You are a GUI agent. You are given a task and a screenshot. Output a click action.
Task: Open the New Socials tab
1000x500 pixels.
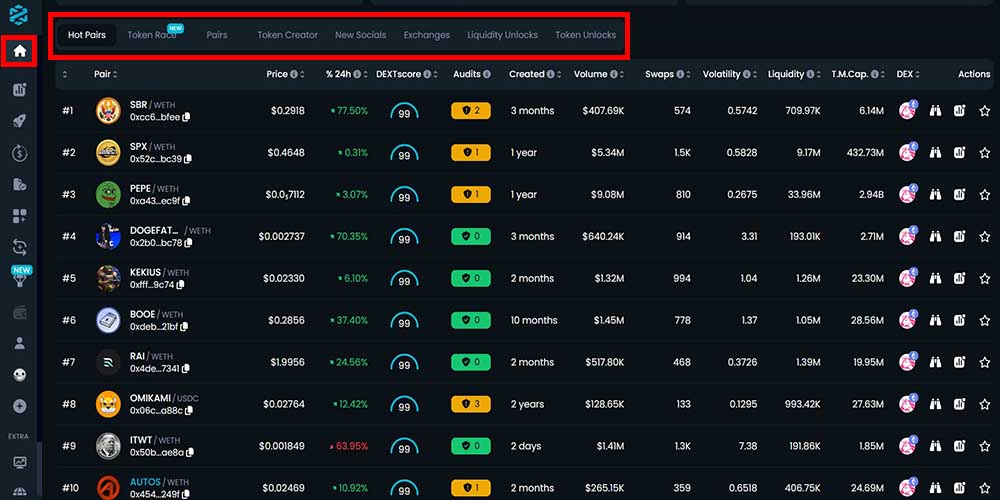[361, 35]
